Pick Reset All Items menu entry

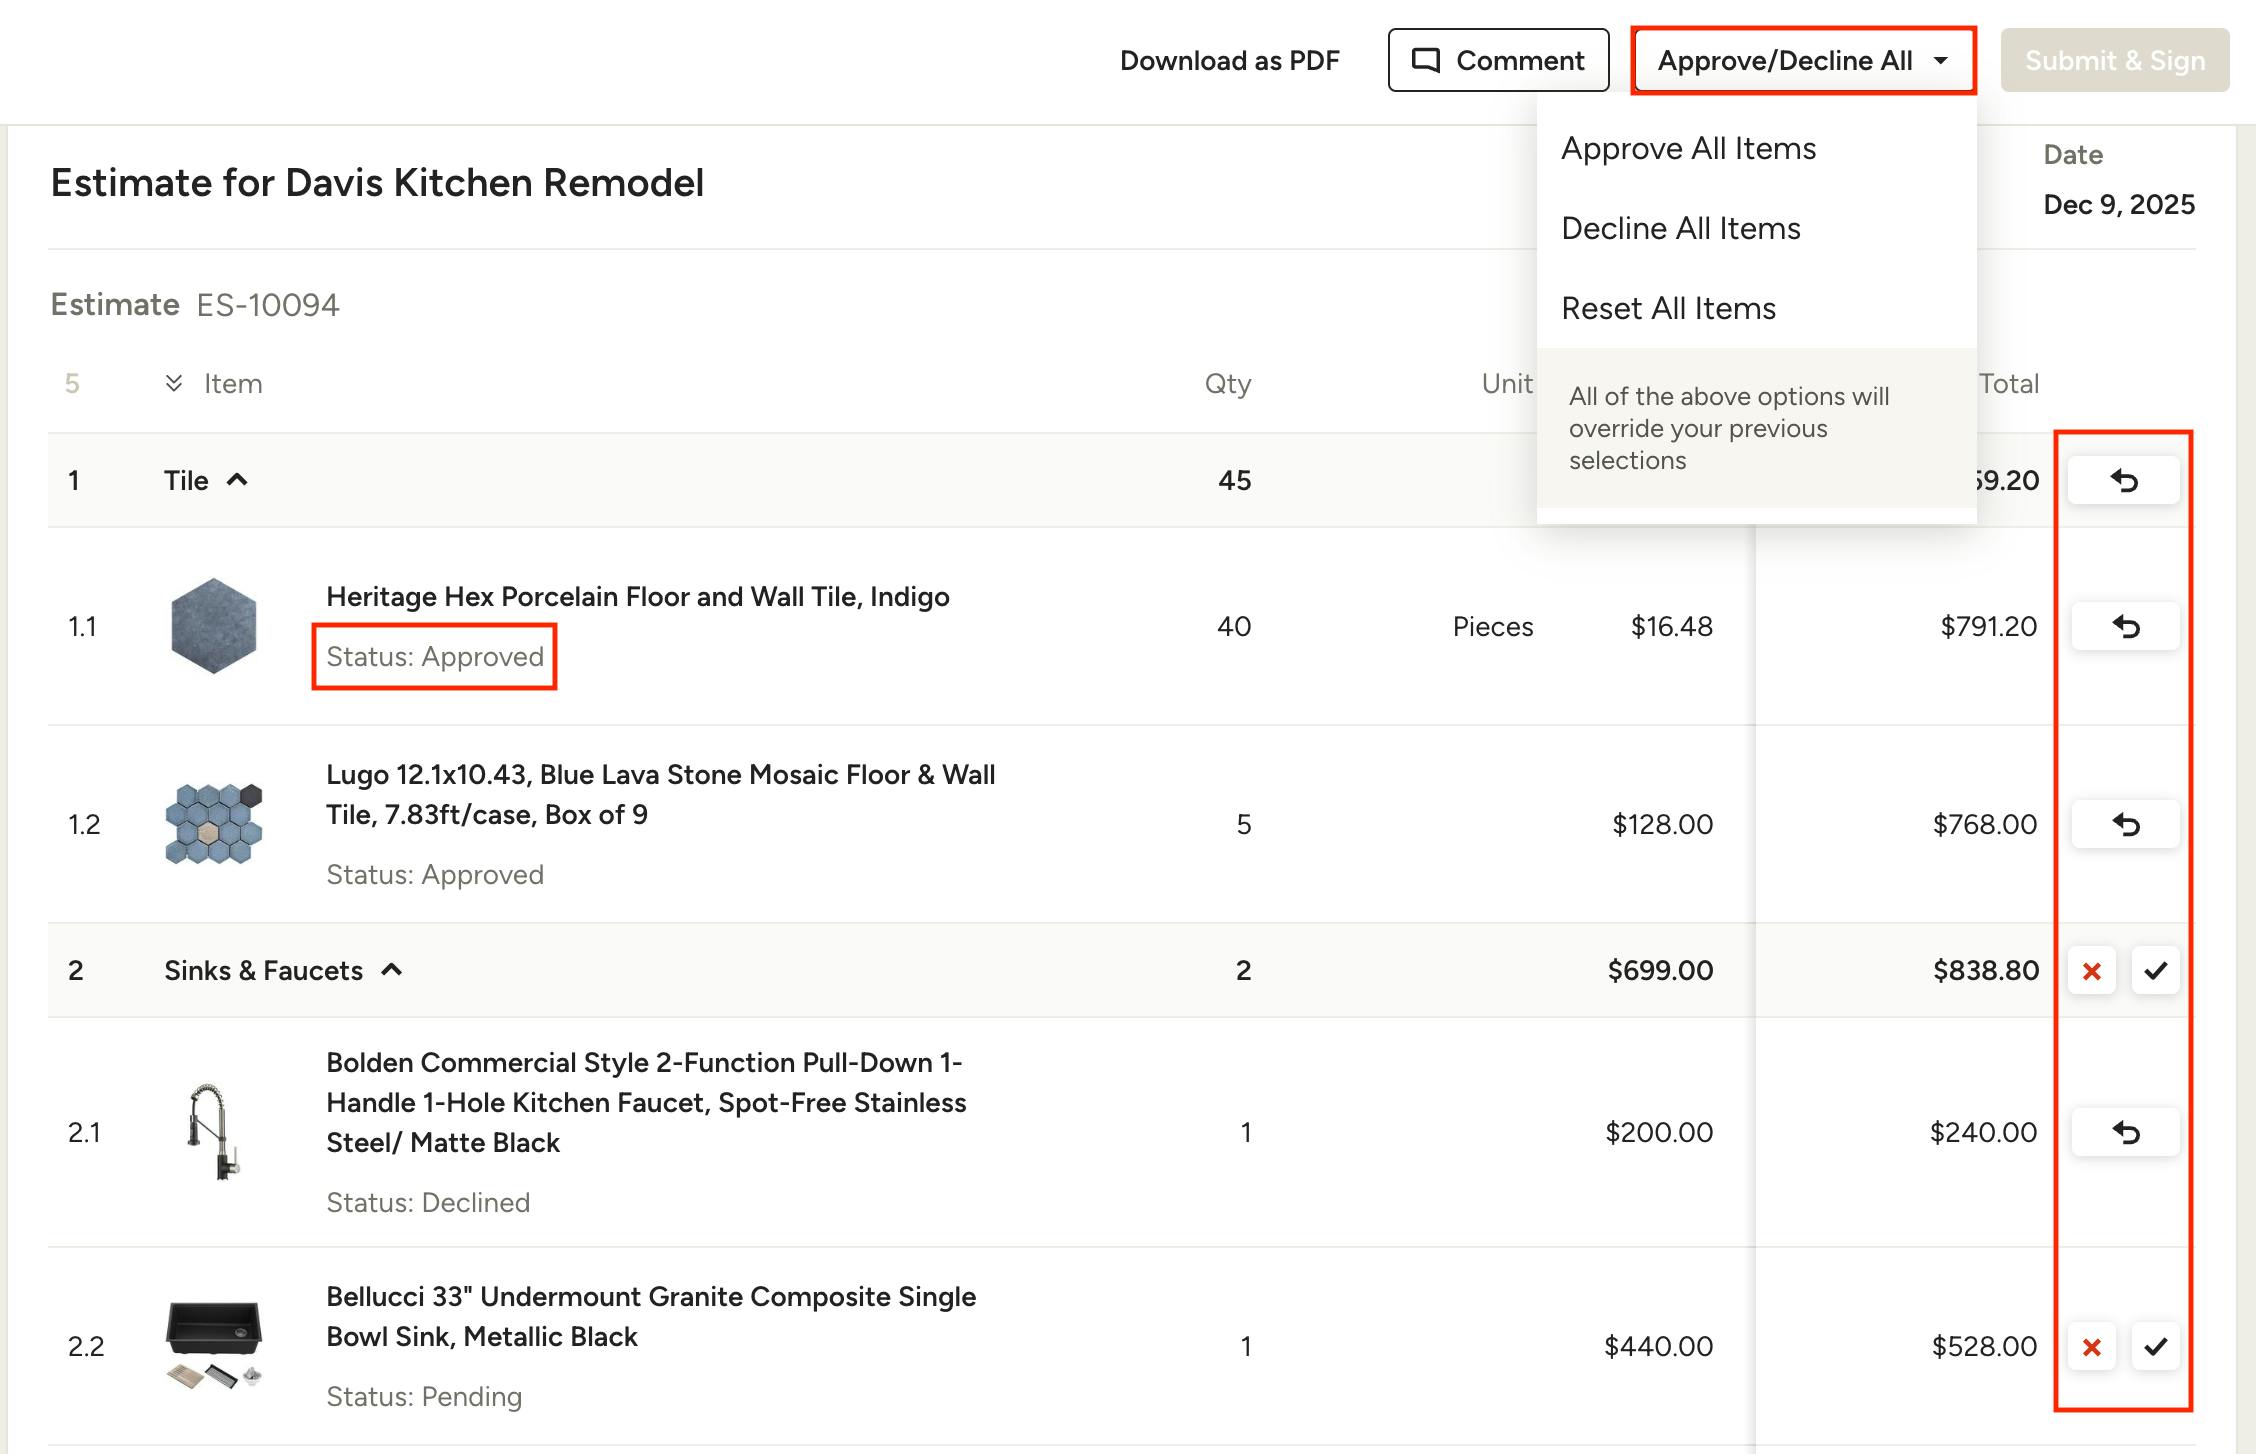(1668, 309)
